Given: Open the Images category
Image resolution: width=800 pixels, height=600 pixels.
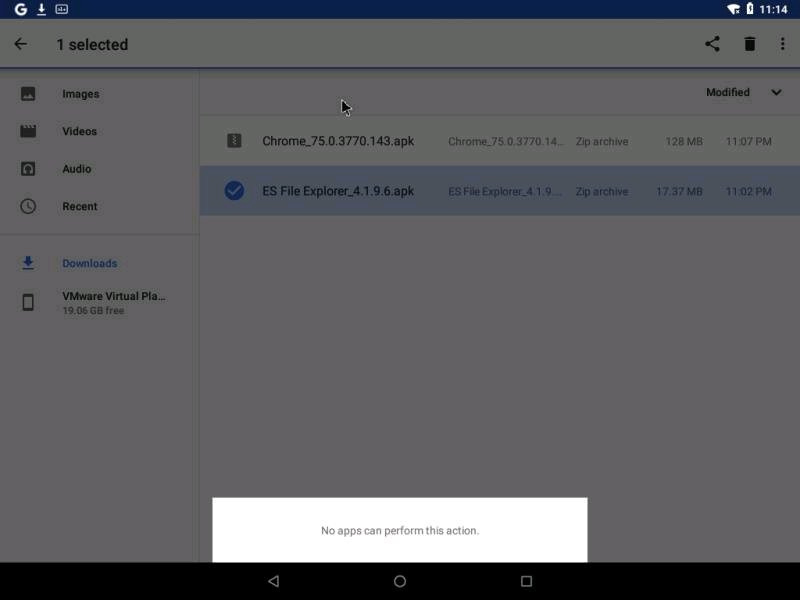Looking at the screenshot, I should coord(81,94).
